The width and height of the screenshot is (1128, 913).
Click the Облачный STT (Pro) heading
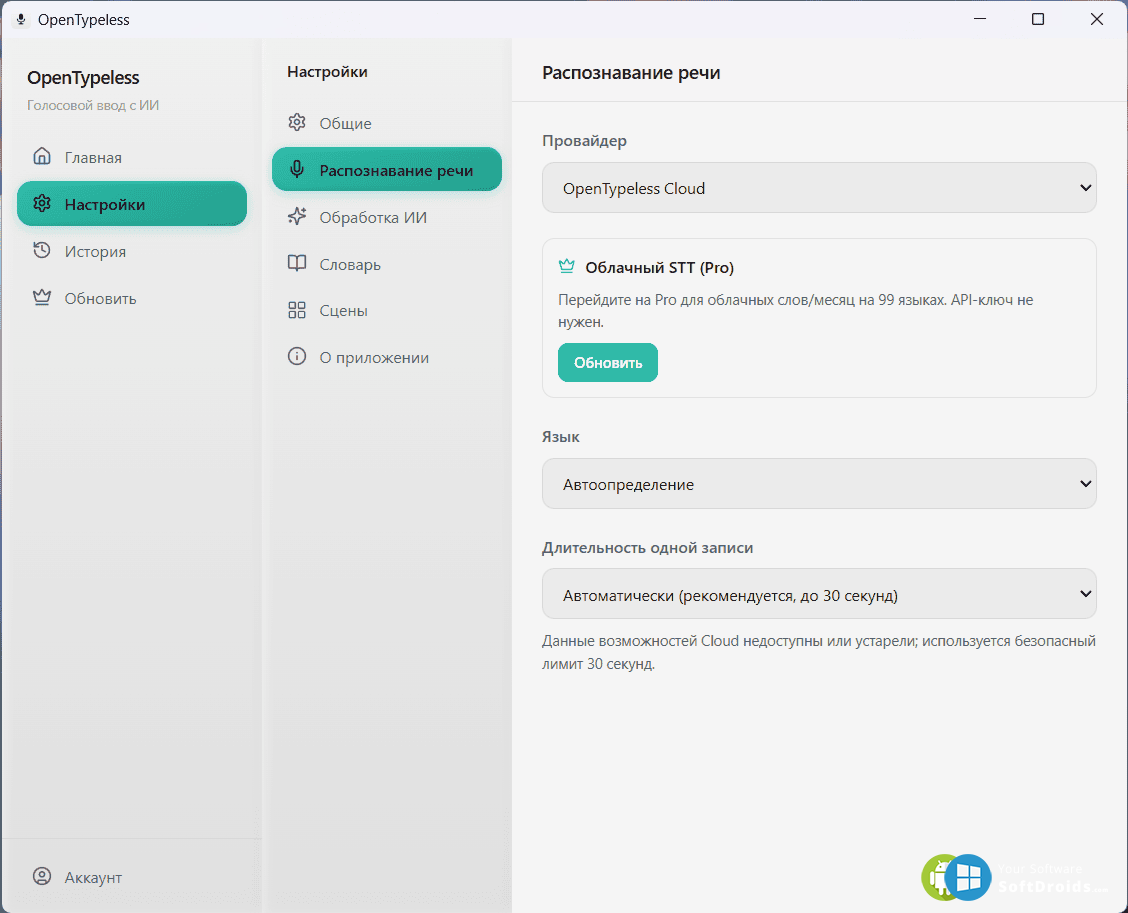(659, 268)
